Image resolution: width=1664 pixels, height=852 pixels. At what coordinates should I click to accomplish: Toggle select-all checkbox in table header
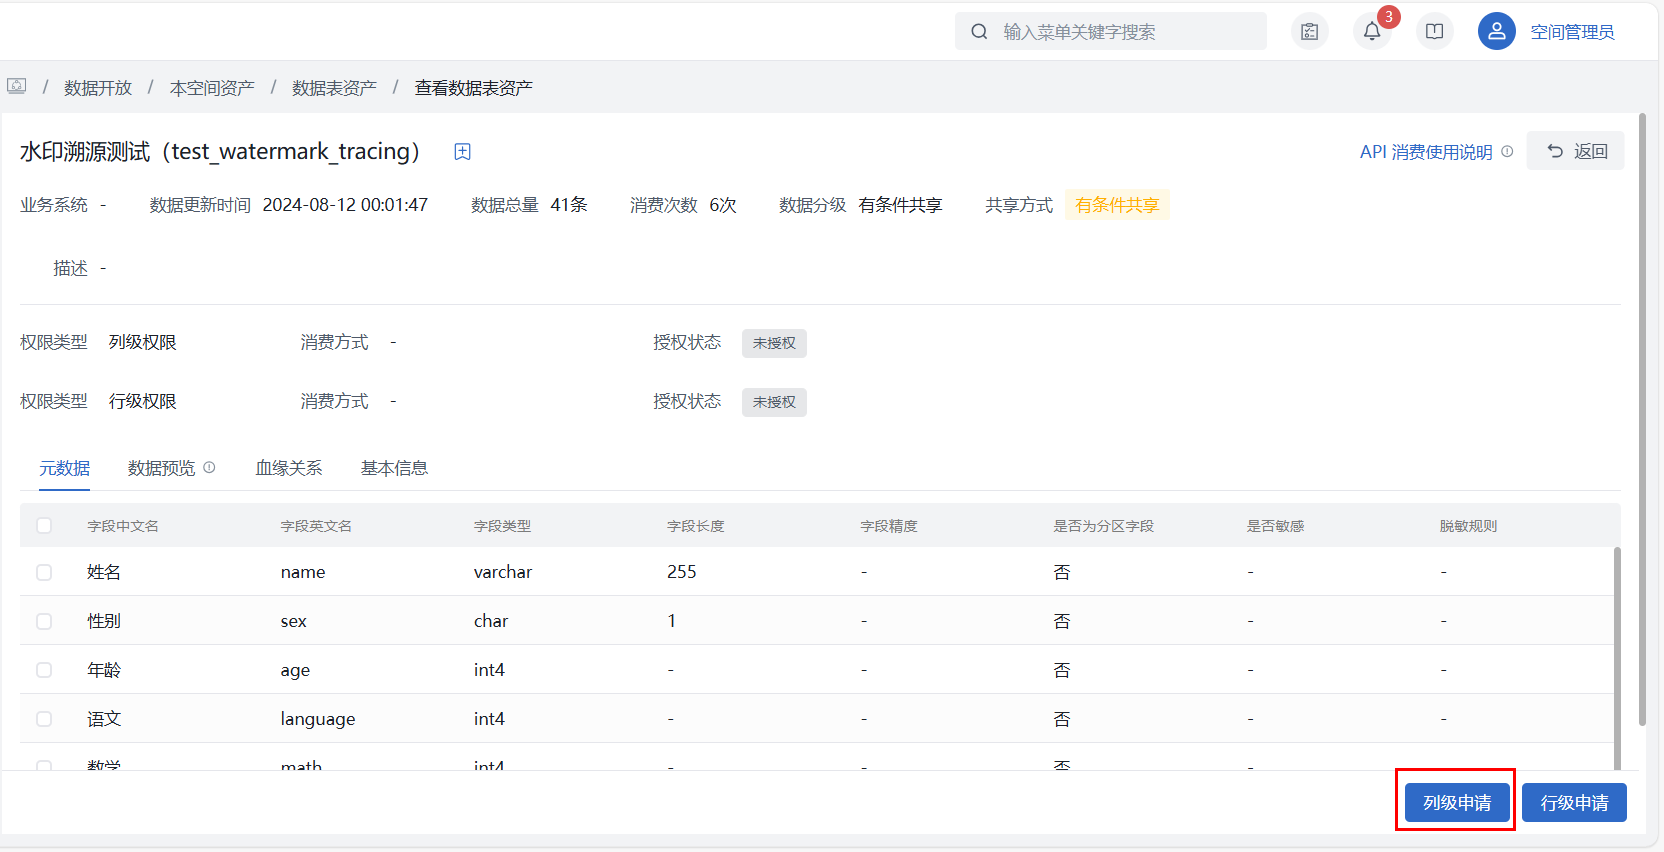click(44, 526)
